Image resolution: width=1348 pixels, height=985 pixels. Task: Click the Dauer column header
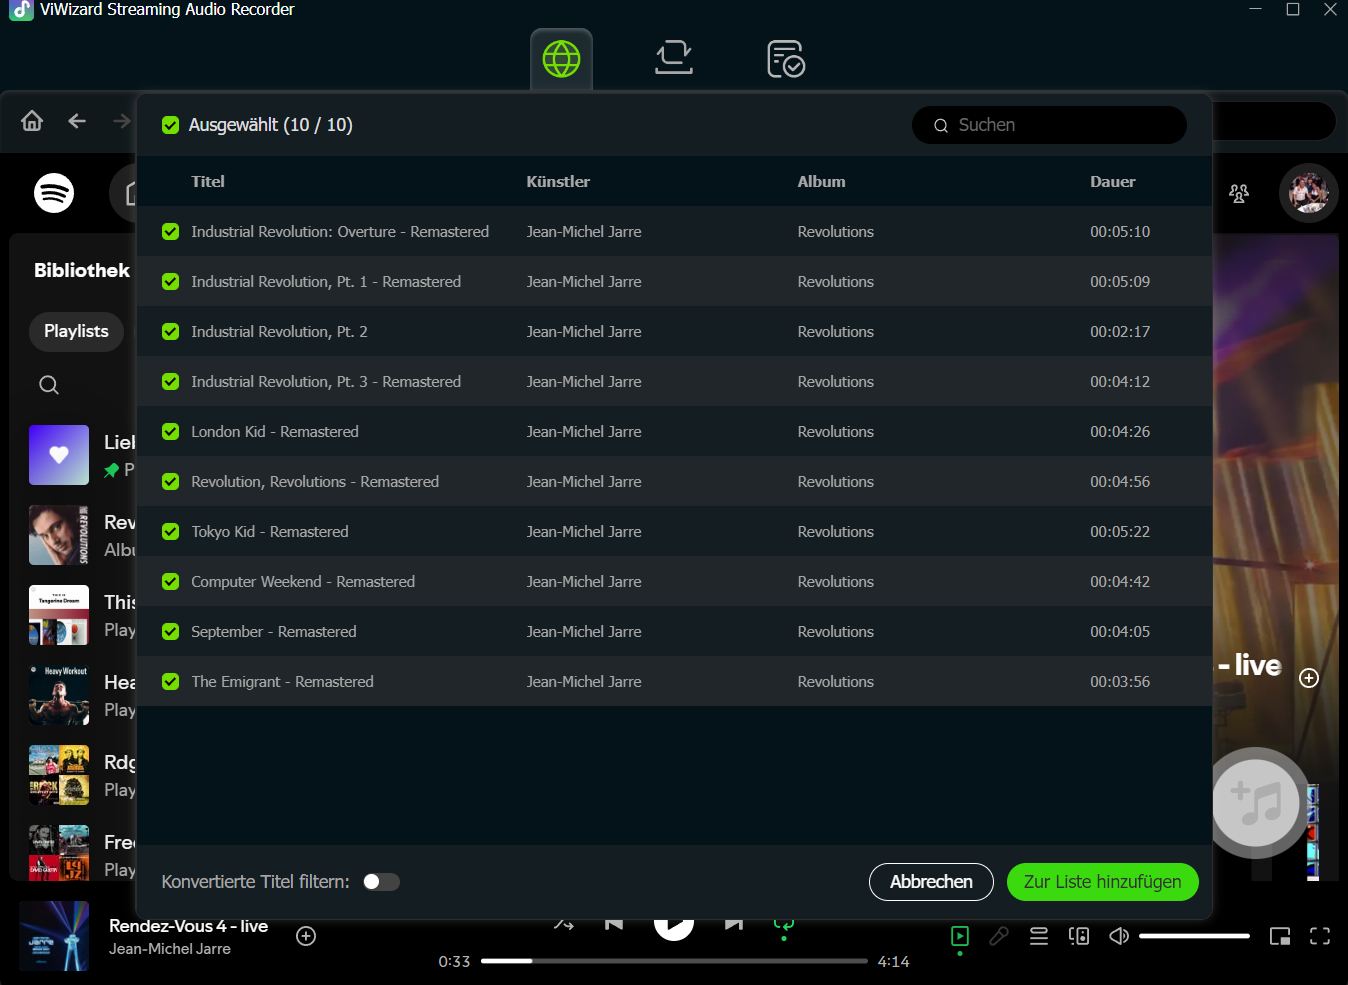coord(1113,182)
